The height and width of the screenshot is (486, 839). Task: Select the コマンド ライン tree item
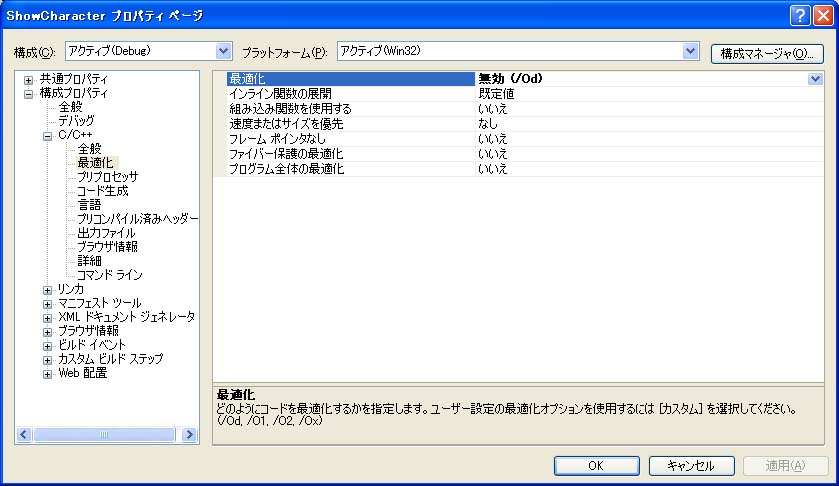point(110,275)
